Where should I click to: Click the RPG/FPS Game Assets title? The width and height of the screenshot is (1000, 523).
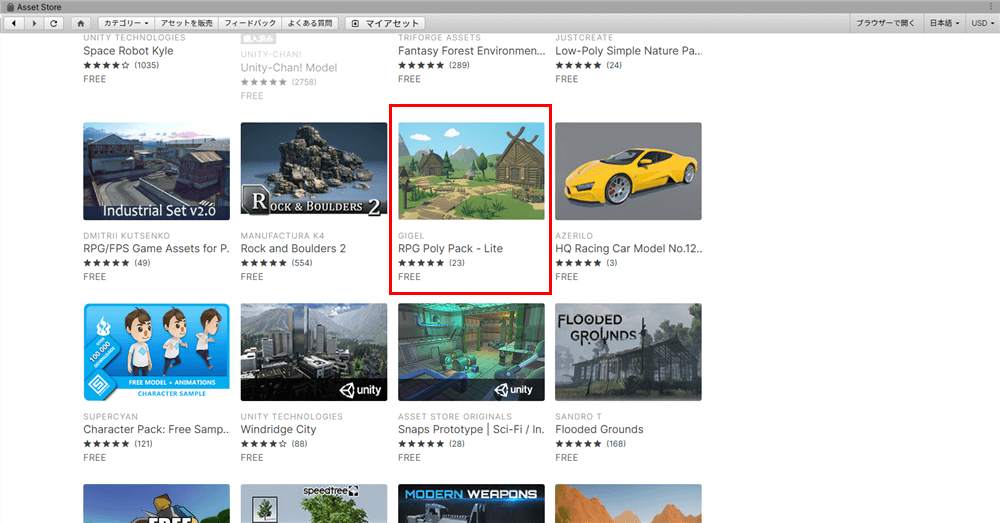[x=156, y=249]
